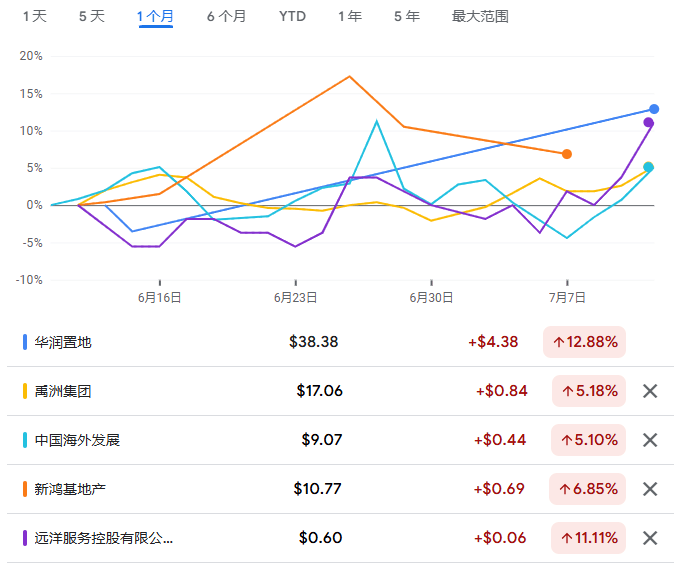Click the purple endpoint dot on the chart

pos(648,122)
